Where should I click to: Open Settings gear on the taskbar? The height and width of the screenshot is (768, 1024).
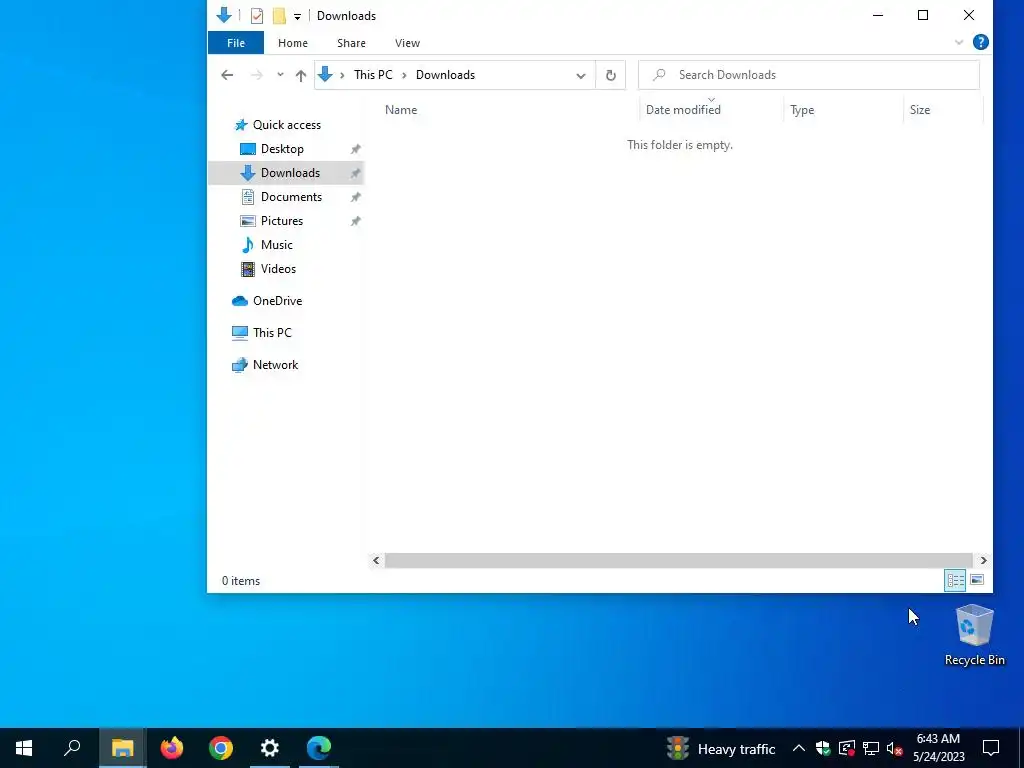pyautogui.click(x=270, y=748)
